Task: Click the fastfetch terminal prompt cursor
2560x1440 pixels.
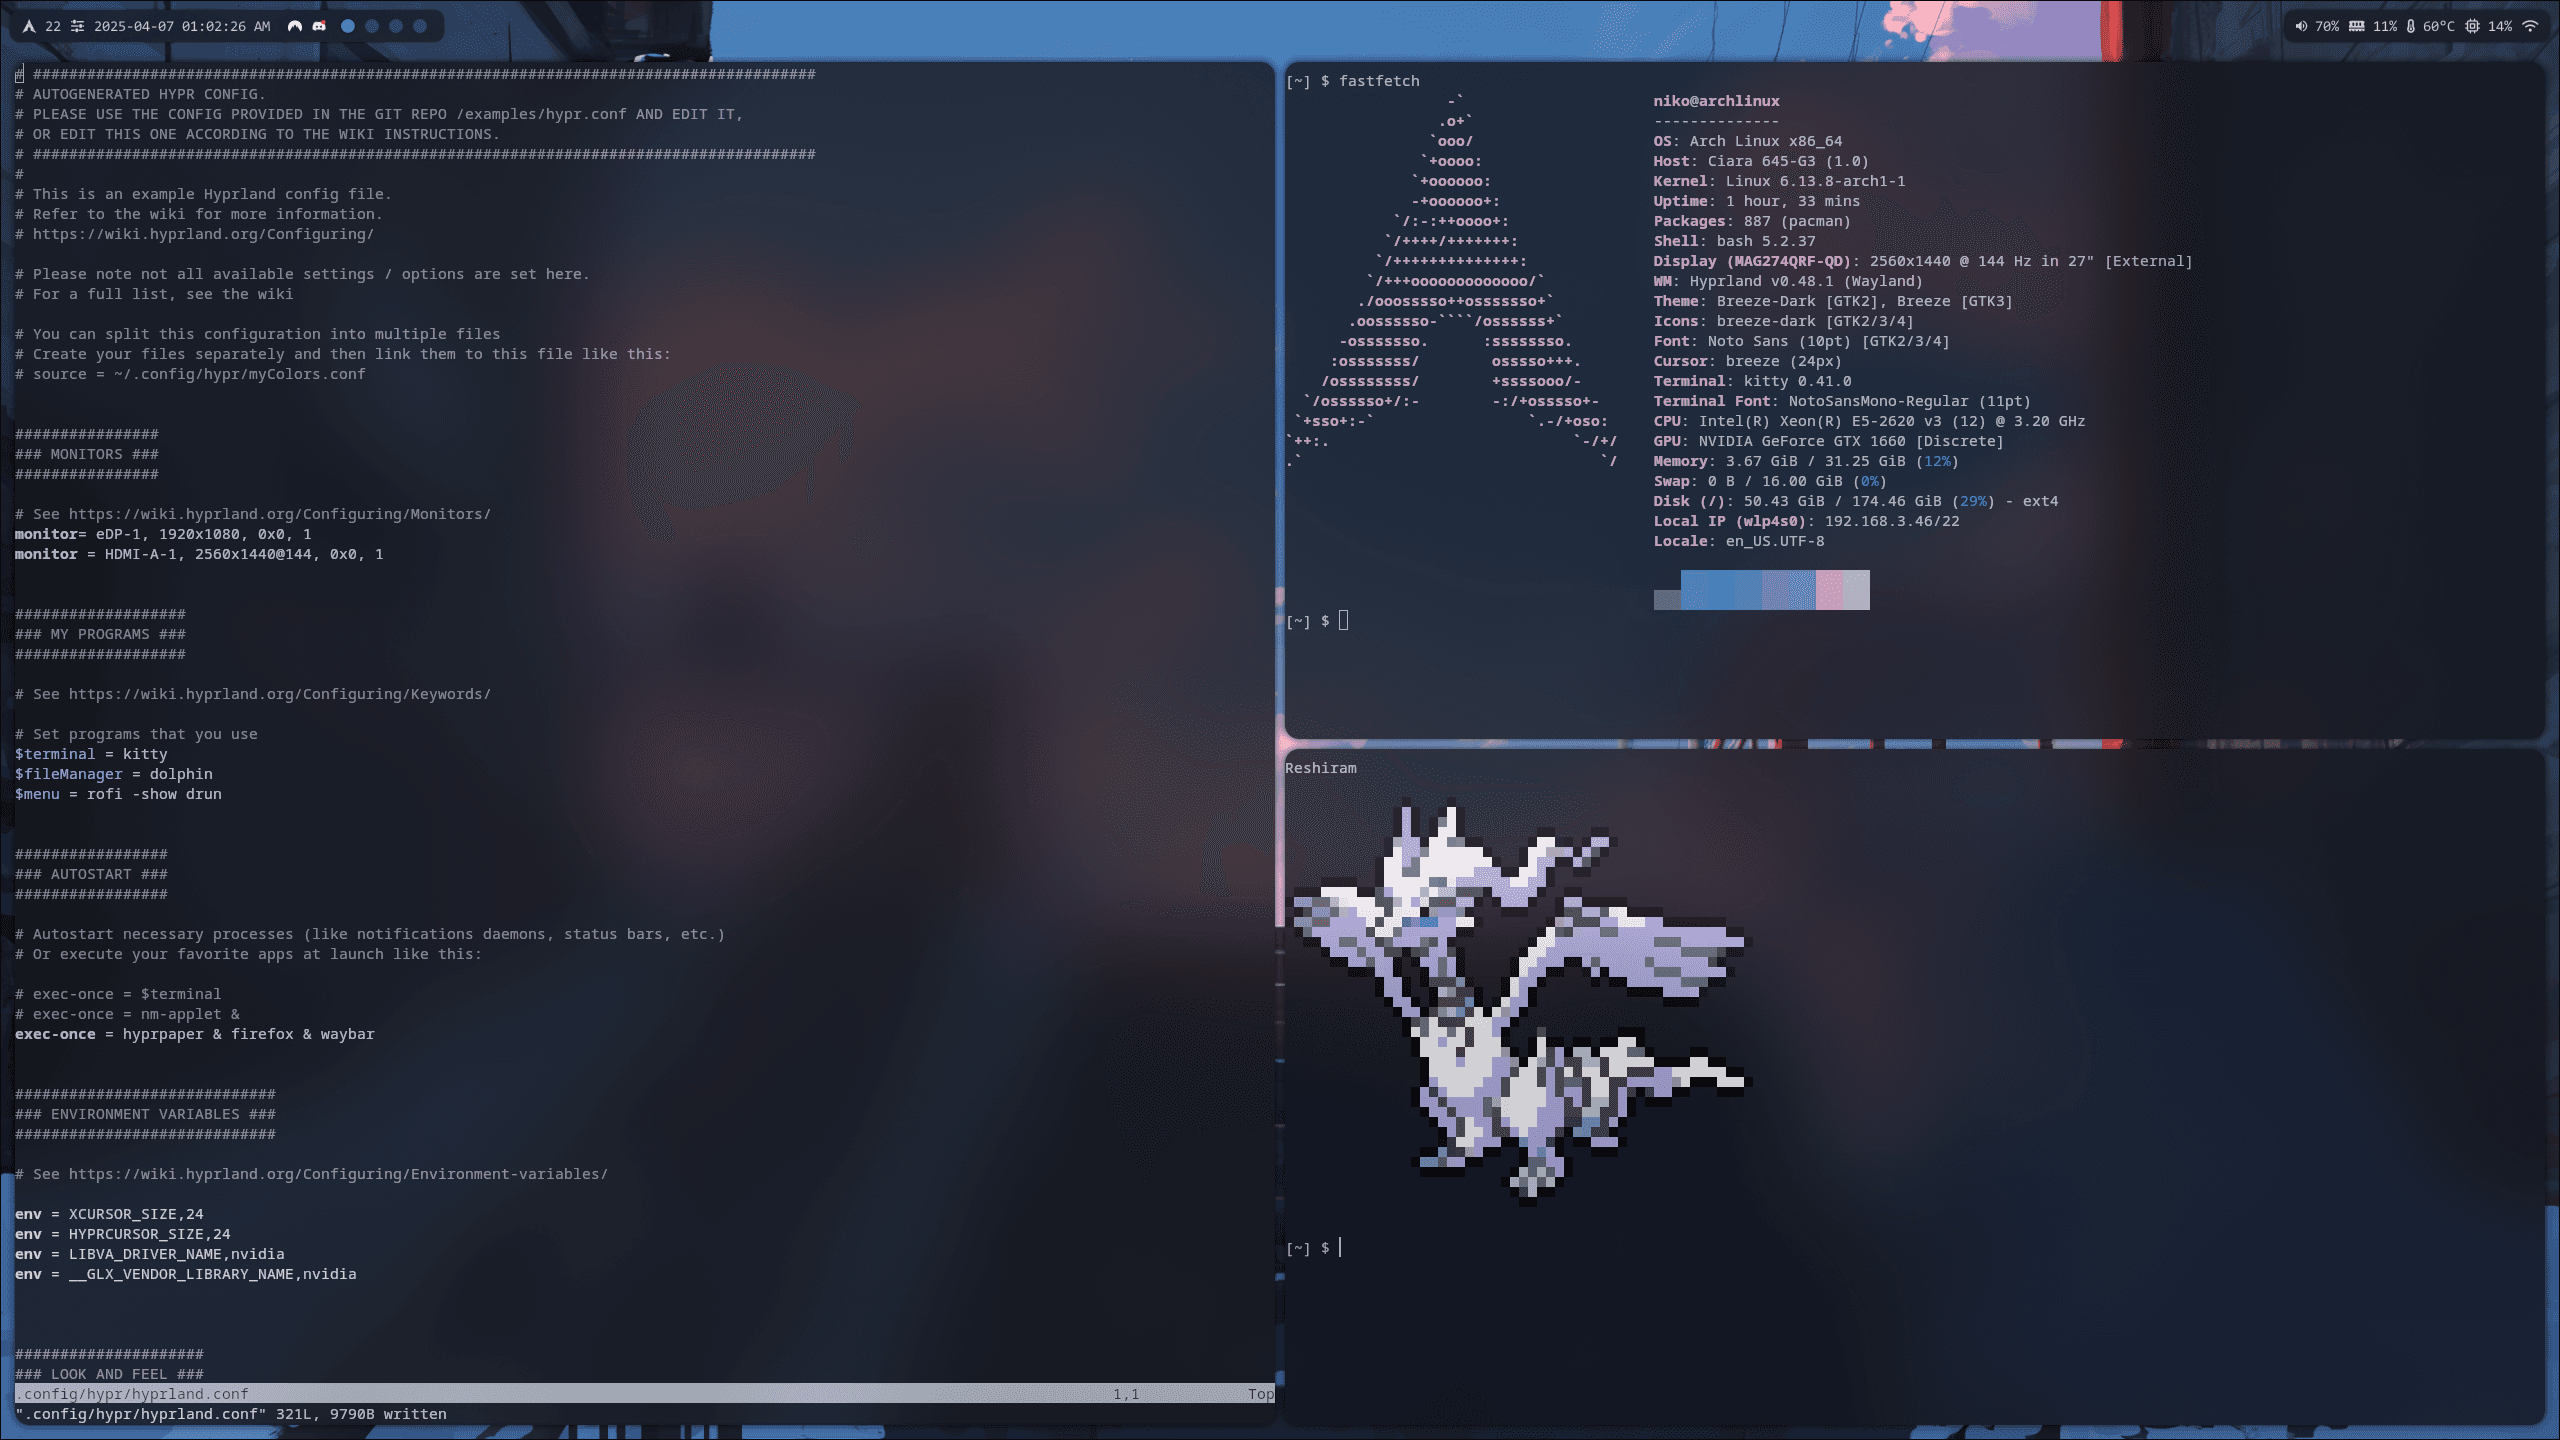Action: pos(1343,621)
